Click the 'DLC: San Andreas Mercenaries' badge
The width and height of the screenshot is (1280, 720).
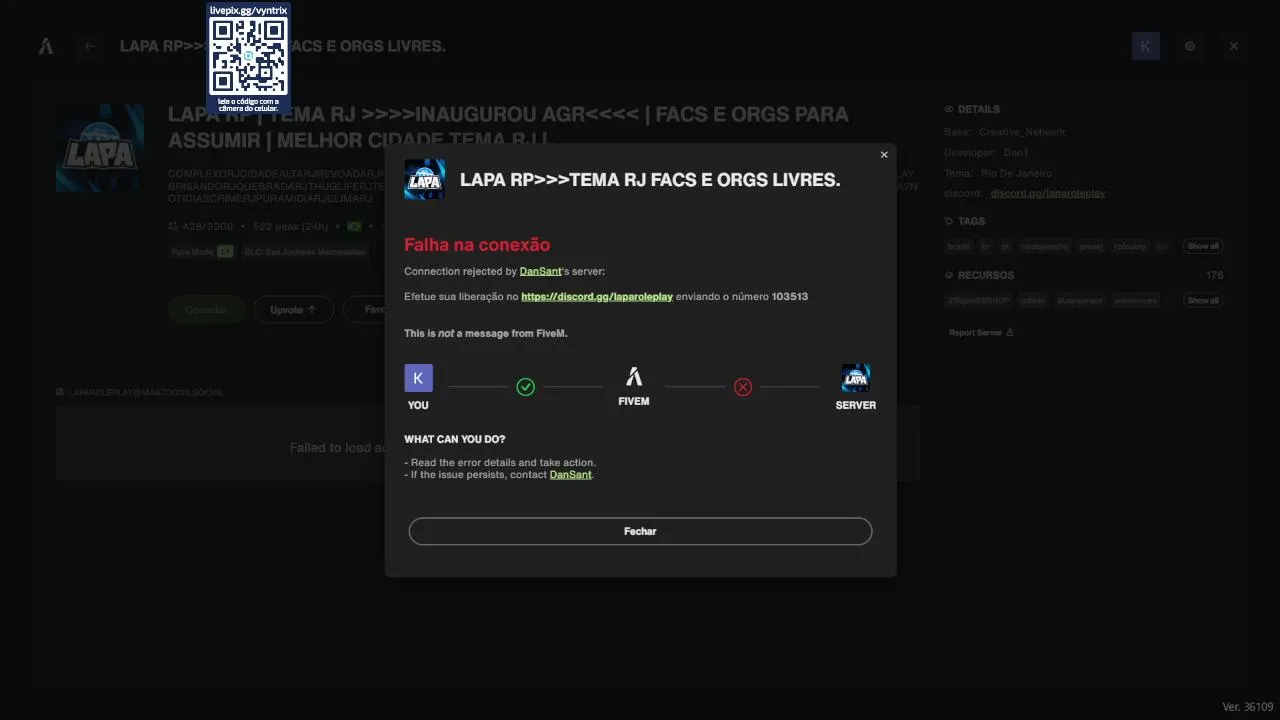(305, 252)
